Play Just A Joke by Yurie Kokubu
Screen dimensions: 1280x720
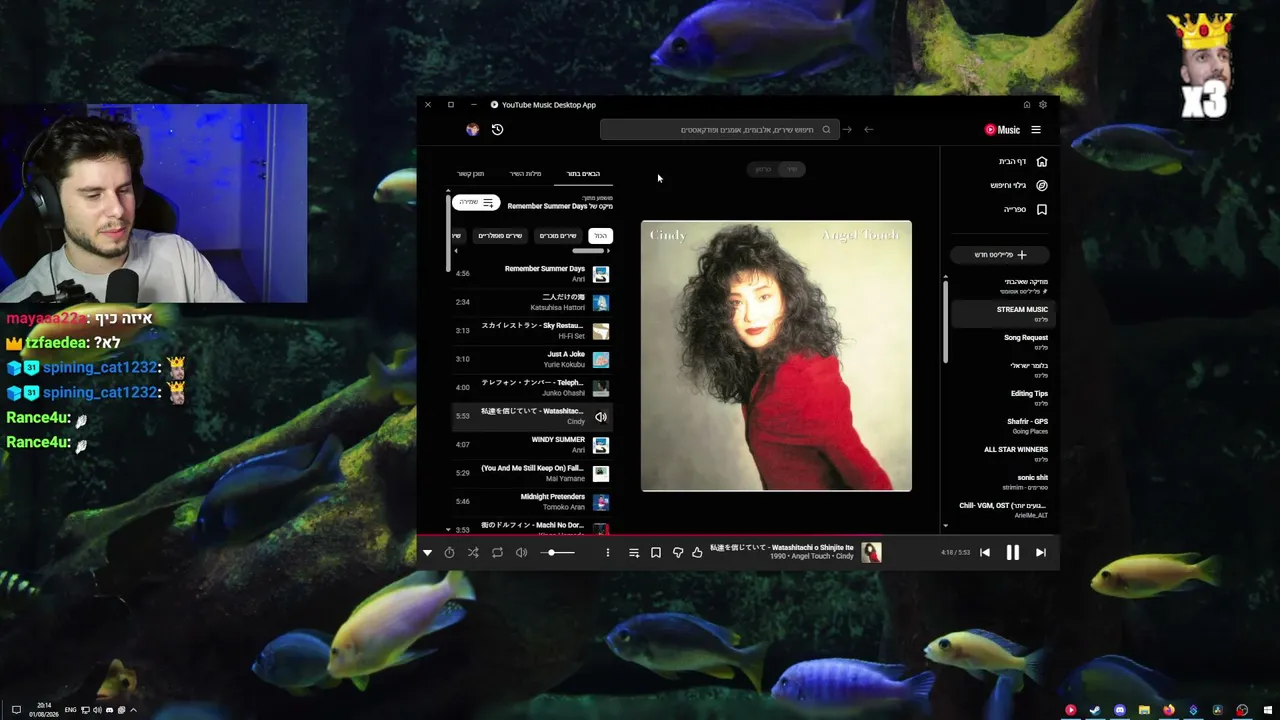[531, 359]
